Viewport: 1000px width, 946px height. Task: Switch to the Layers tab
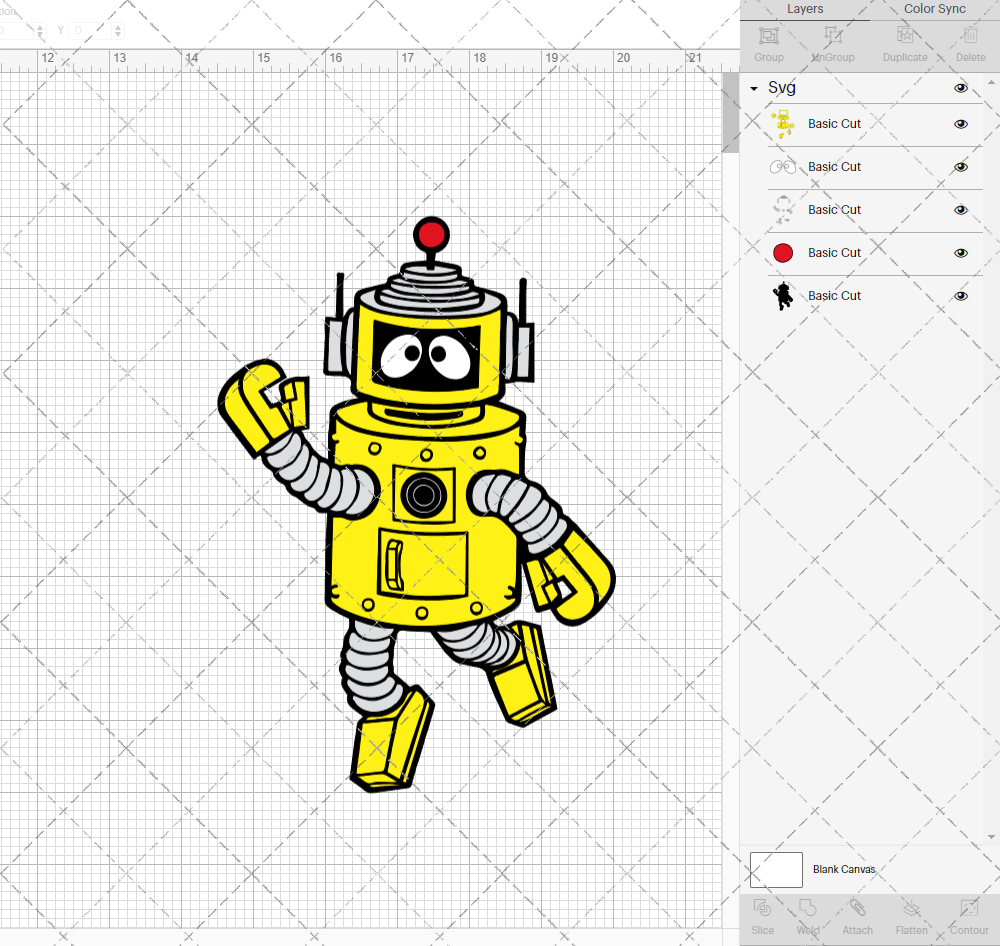[805, 9]
